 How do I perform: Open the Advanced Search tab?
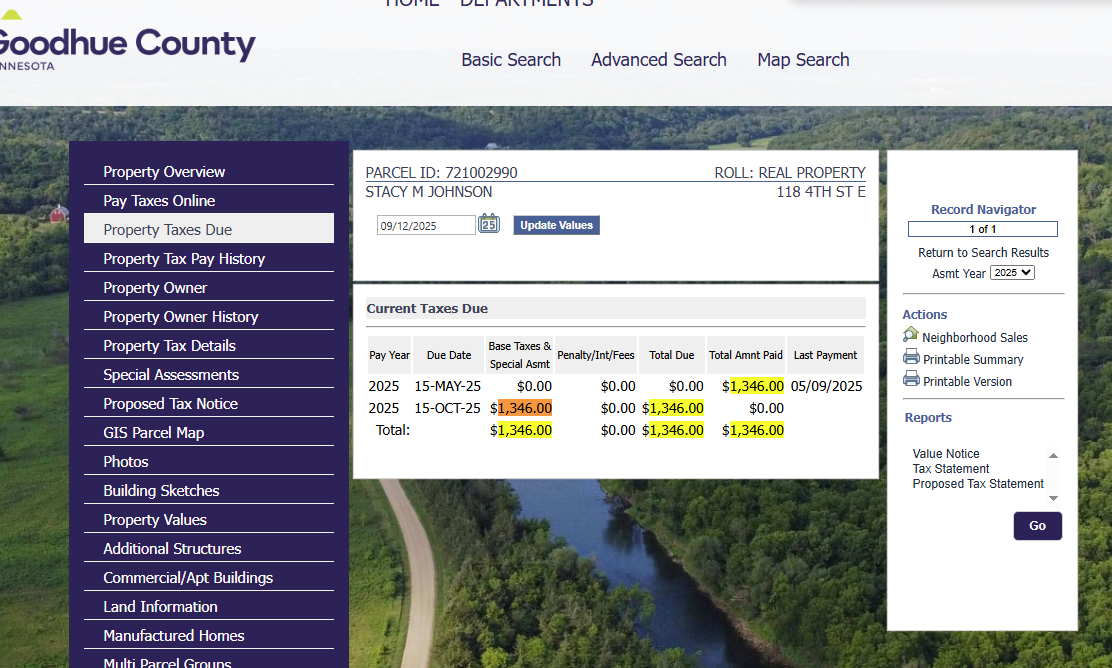[658, 60]
